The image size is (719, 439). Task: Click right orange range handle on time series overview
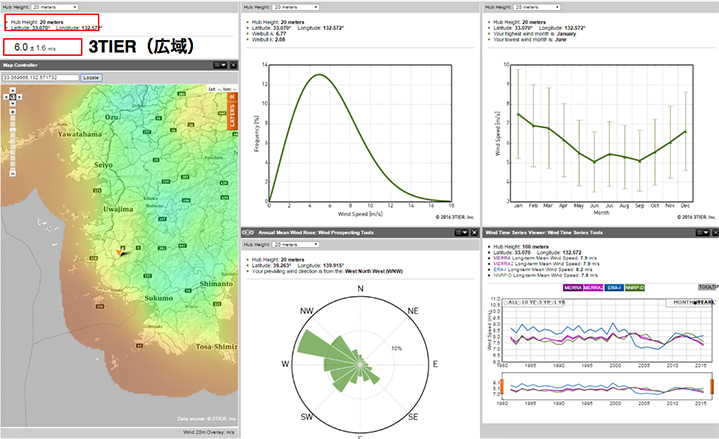point(712,386)
